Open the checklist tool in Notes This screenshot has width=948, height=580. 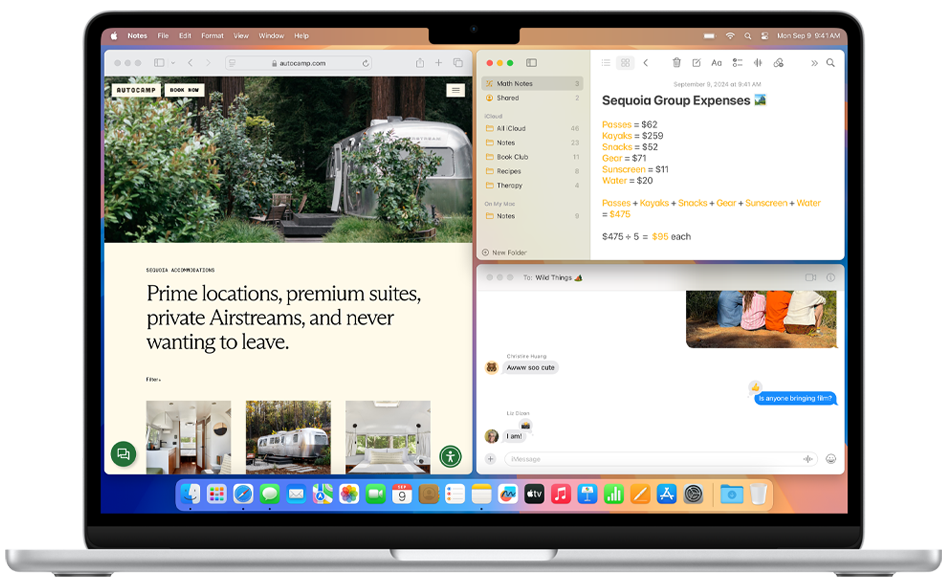point(737,63)
